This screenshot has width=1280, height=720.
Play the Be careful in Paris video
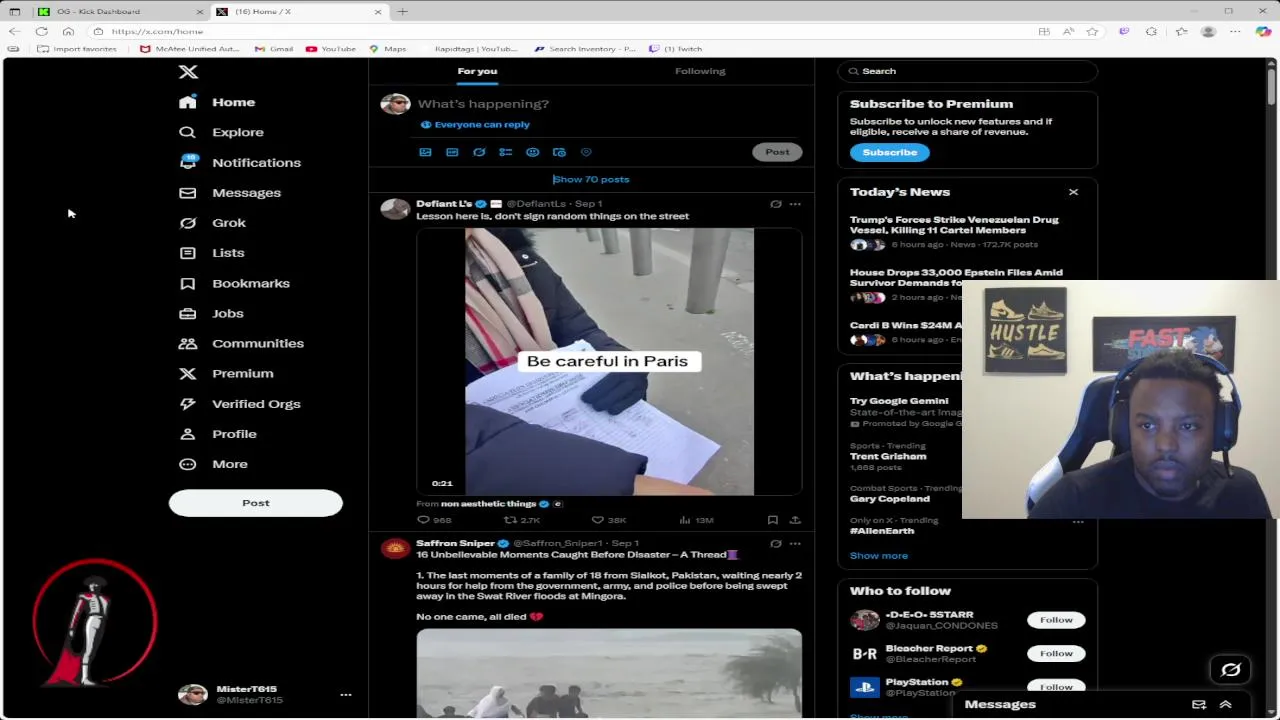[609, 362]
